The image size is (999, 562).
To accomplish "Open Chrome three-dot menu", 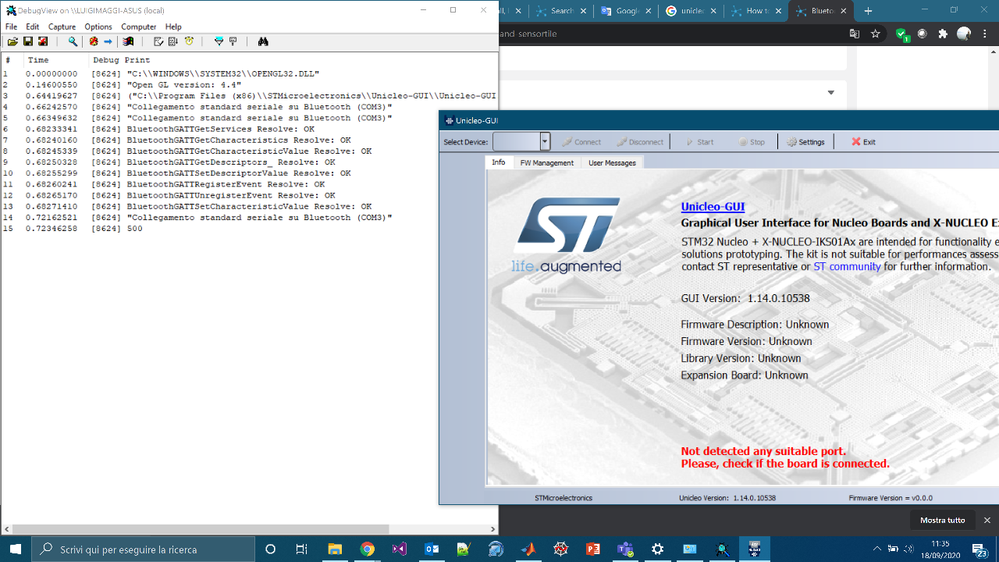I will (985, 34).
